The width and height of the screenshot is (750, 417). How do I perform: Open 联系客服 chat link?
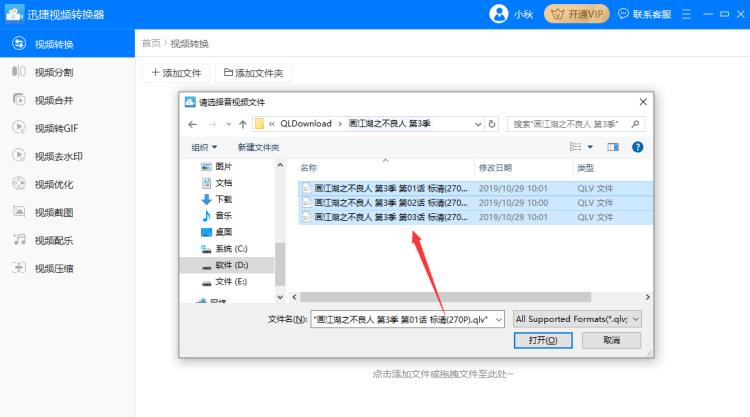point(645,14)
